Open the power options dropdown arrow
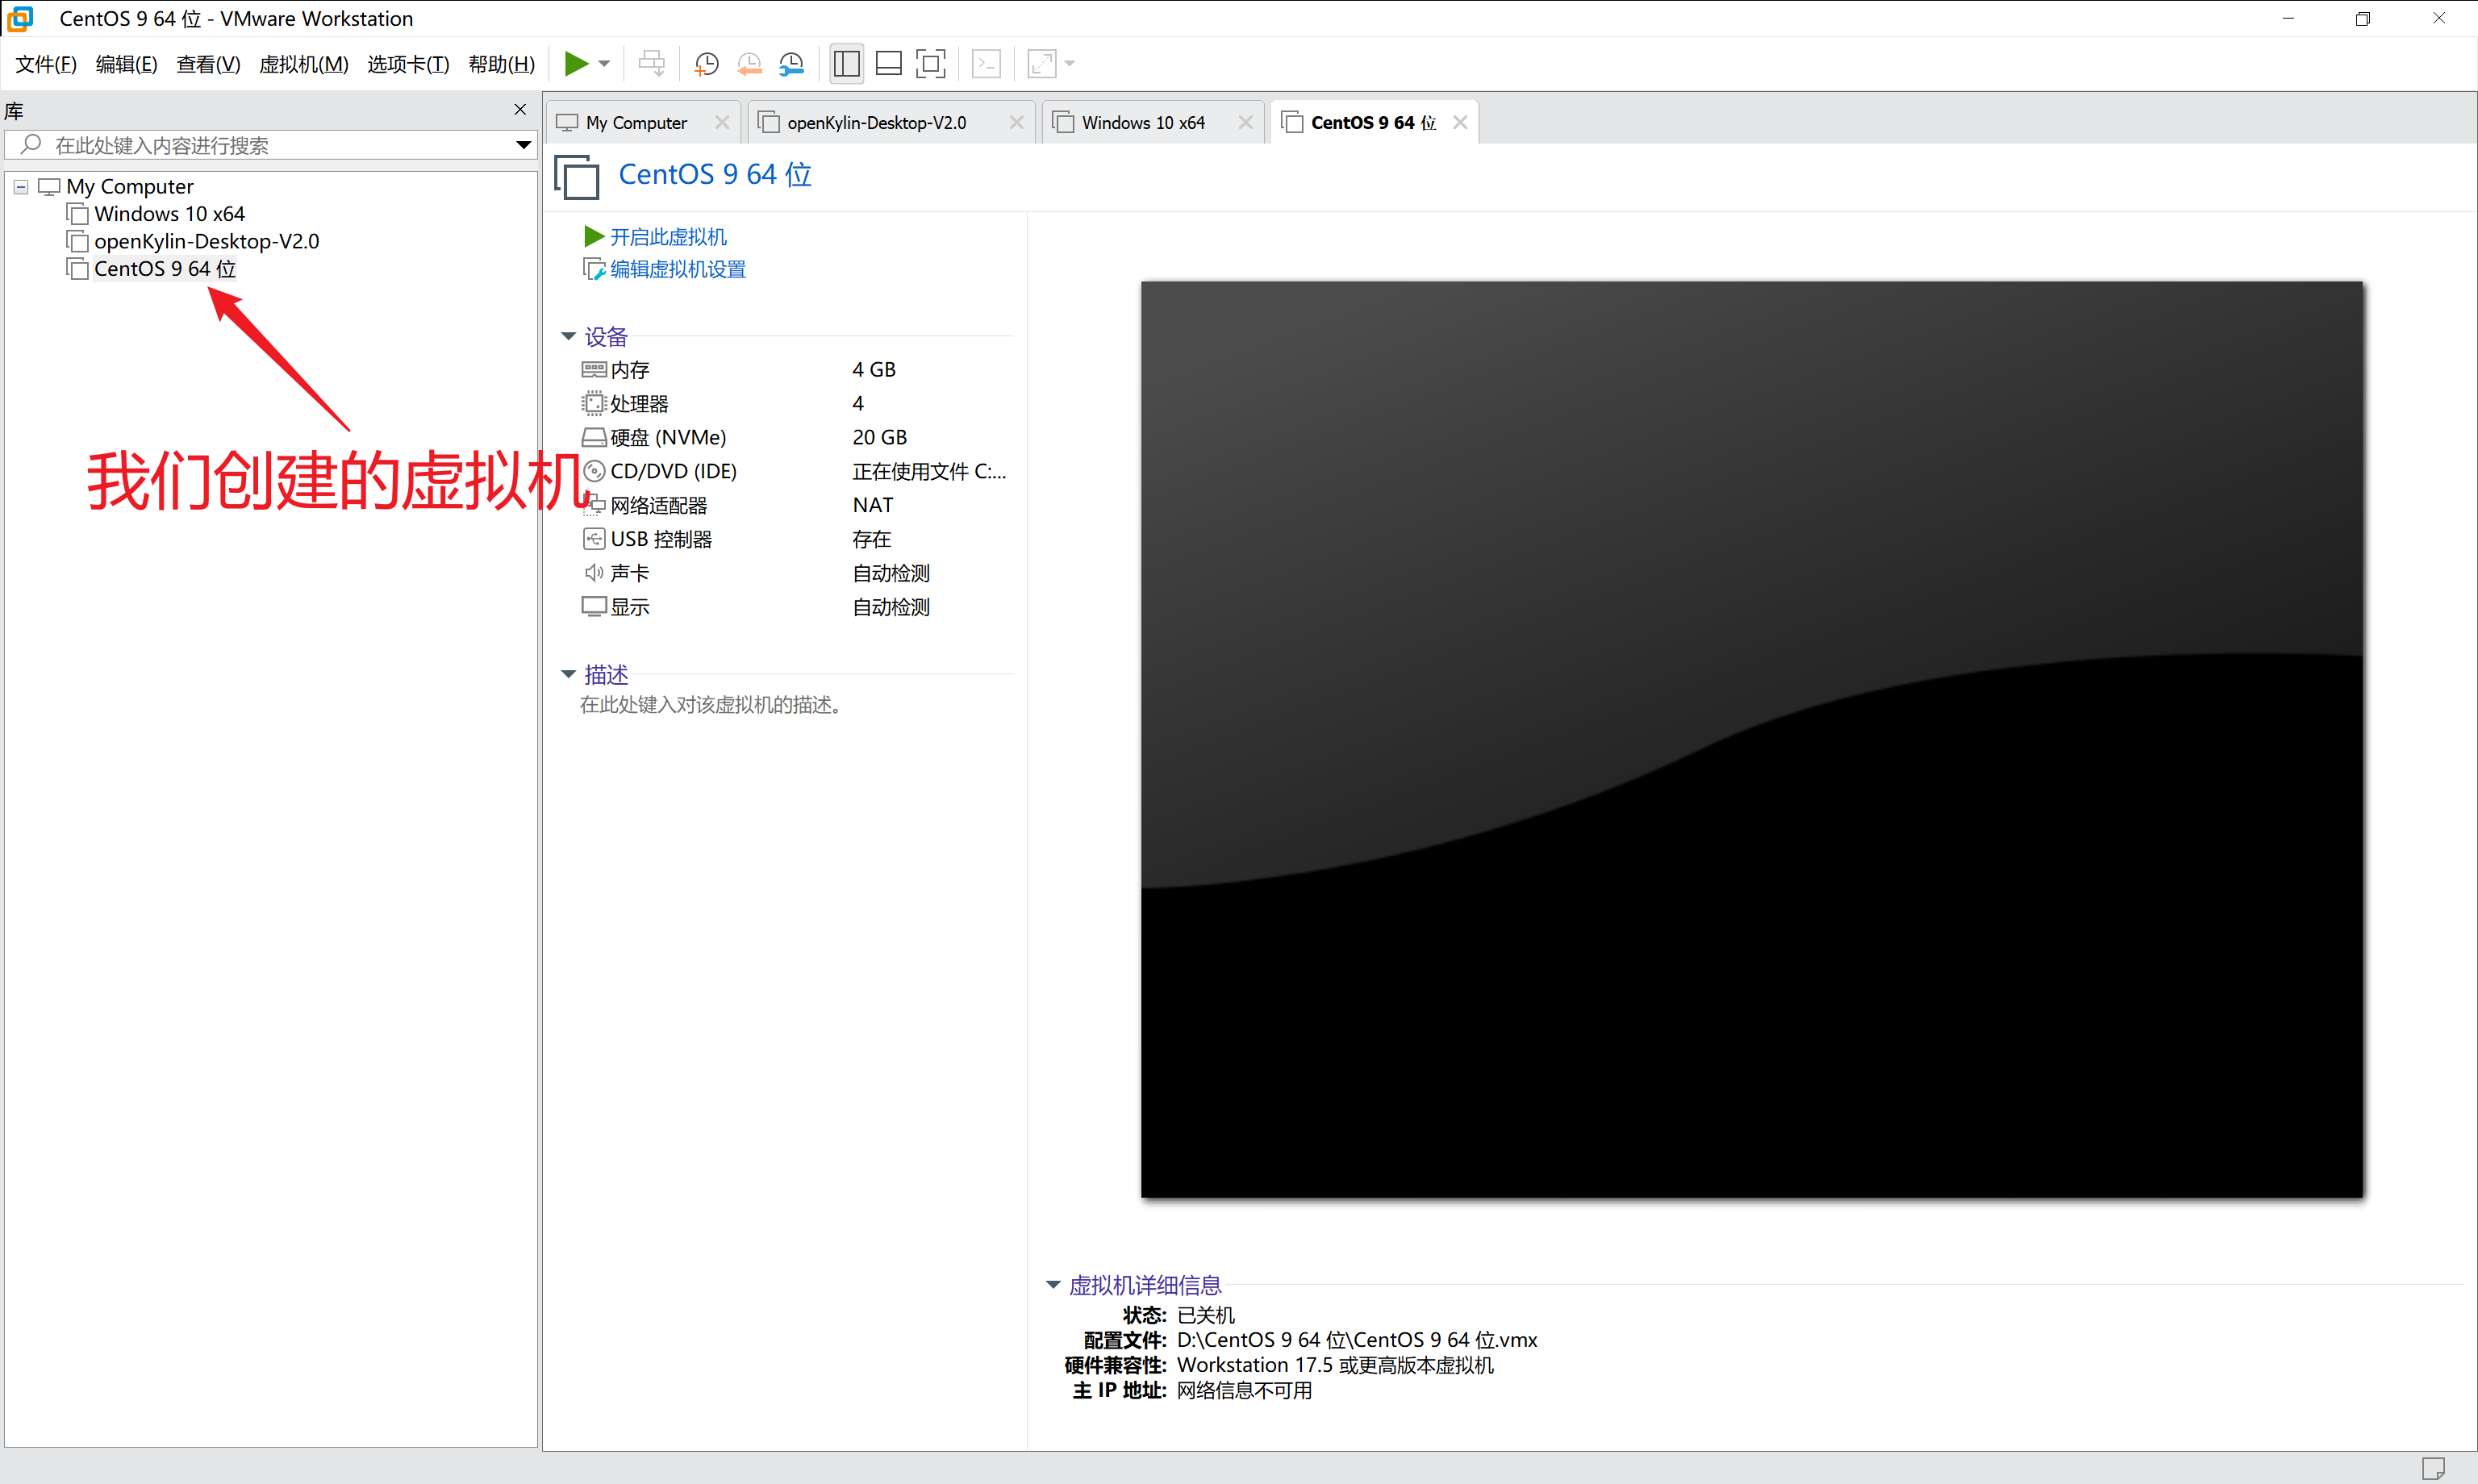The width and height of the screenshot is (2478, 1484). click(x=604, y=64)
